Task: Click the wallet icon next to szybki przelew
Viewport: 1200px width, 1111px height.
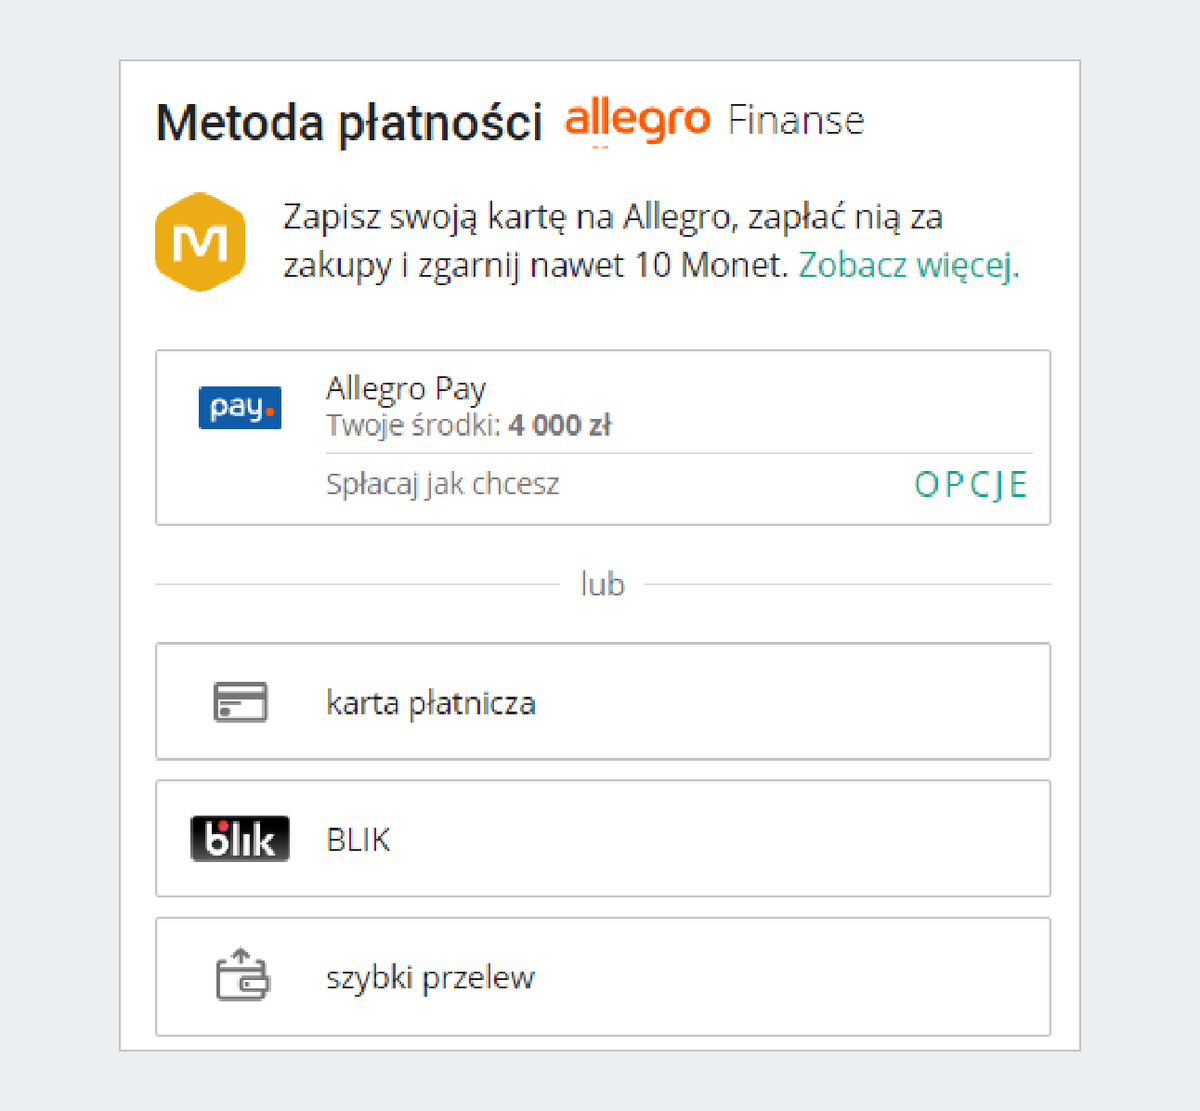Action: click(x=240, y=977)
